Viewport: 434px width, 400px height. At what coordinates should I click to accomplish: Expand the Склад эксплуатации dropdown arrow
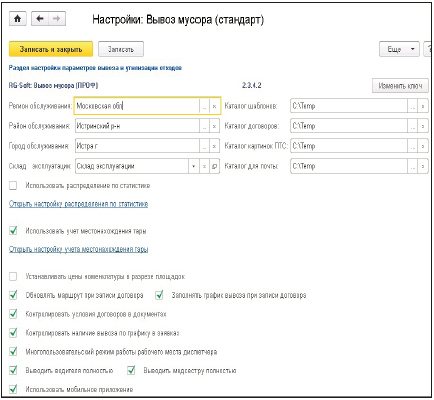[194, 166]
